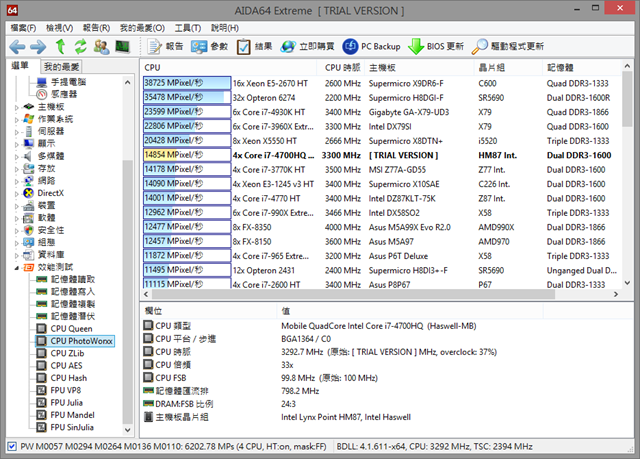
Task: Click the Refresh icon in toolbar
Action: click(81, 47)
